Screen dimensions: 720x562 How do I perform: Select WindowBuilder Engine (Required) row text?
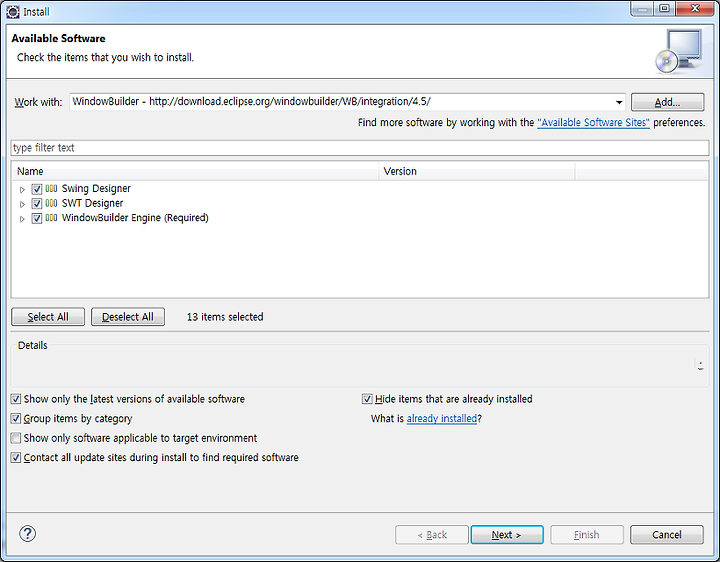pyautogui.click(x=135, y=218)
